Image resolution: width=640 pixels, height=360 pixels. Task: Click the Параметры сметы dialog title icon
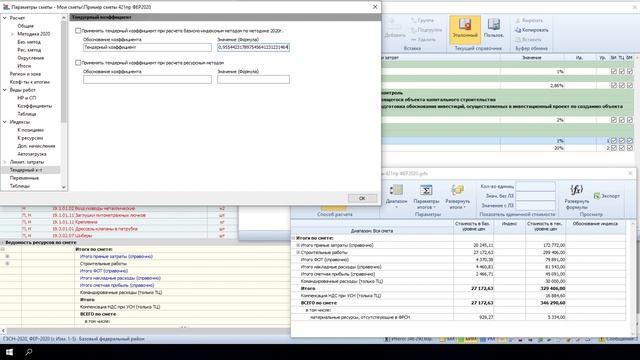point(6,7)
